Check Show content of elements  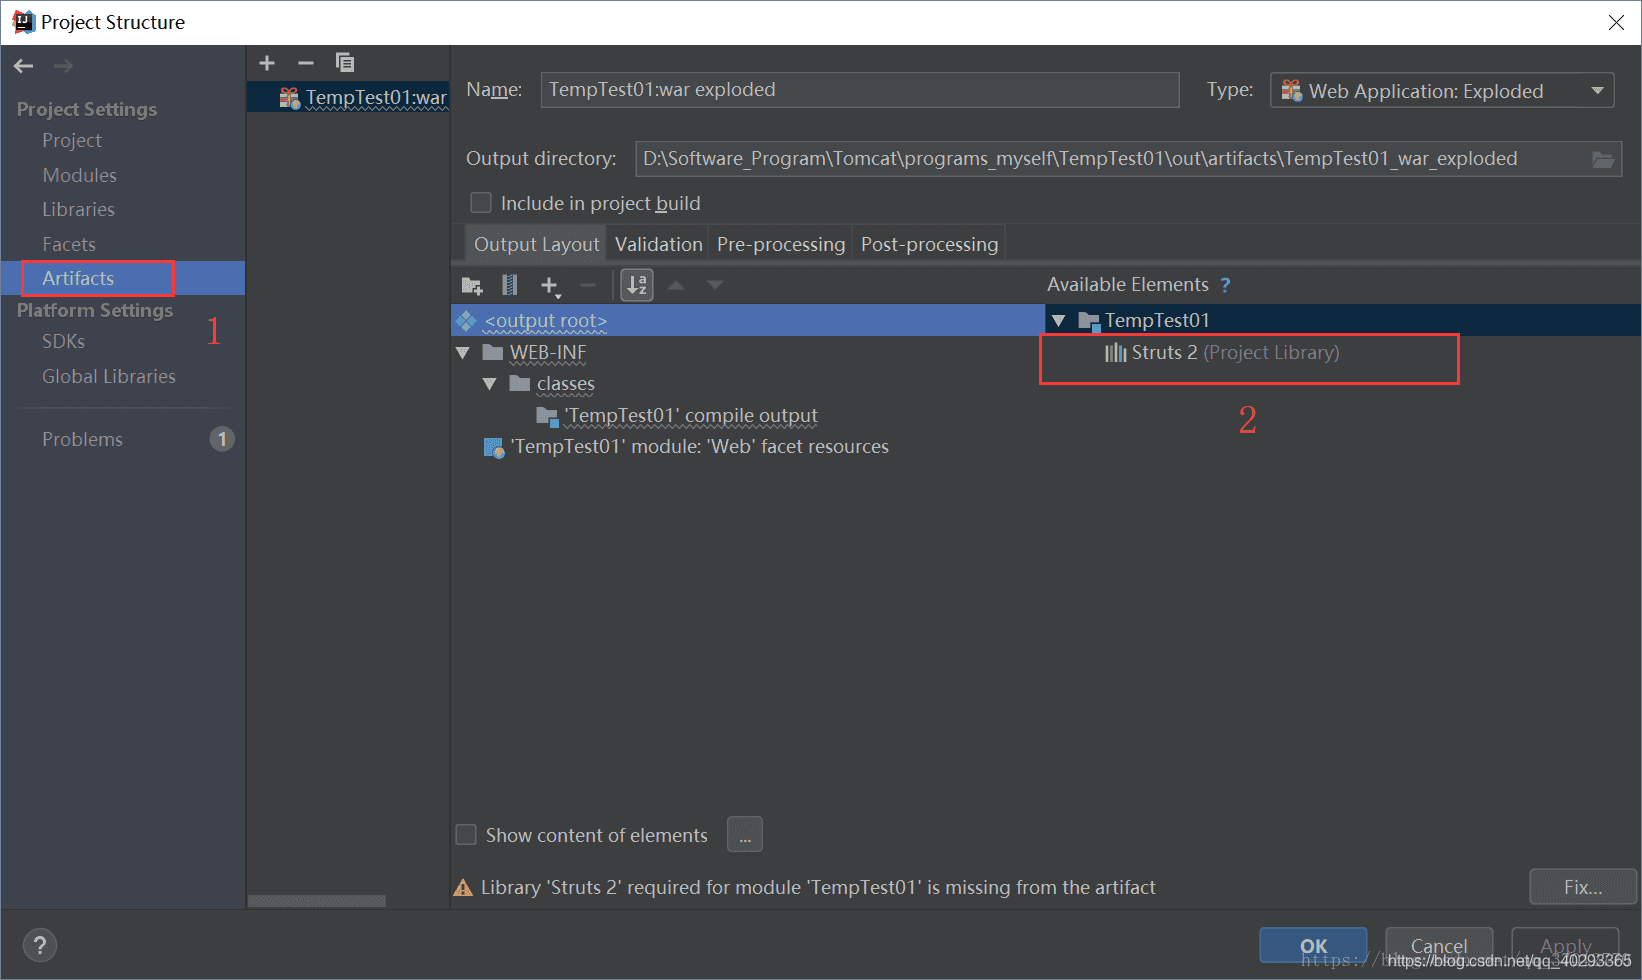(466, 834)
